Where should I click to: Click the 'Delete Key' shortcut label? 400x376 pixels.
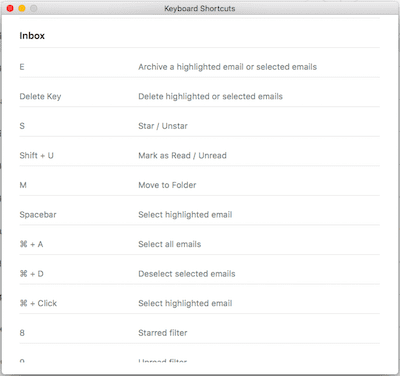coord(40,97)
